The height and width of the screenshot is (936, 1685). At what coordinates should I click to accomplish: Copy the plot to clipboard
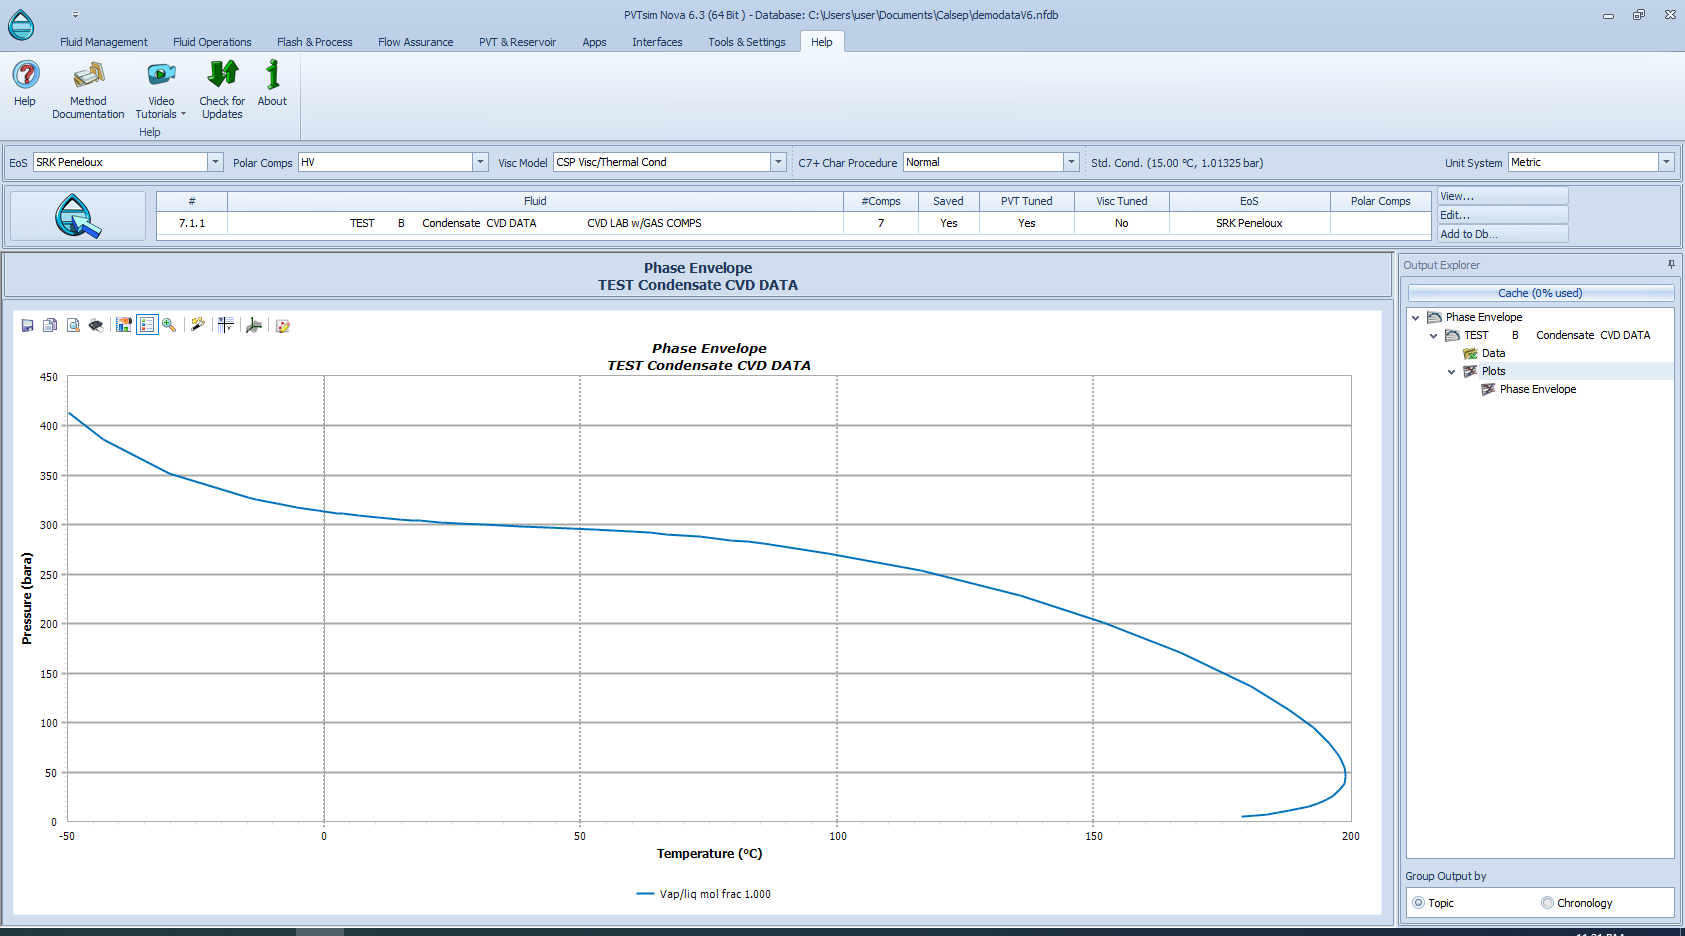pos(50,325)
